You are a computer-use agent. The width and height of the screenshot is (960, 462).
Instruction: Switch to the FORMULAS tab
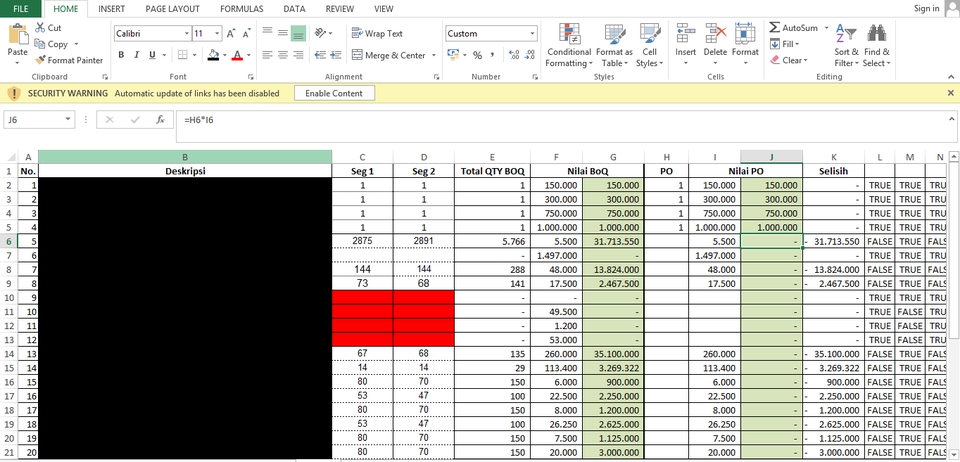tap(242, 9)
